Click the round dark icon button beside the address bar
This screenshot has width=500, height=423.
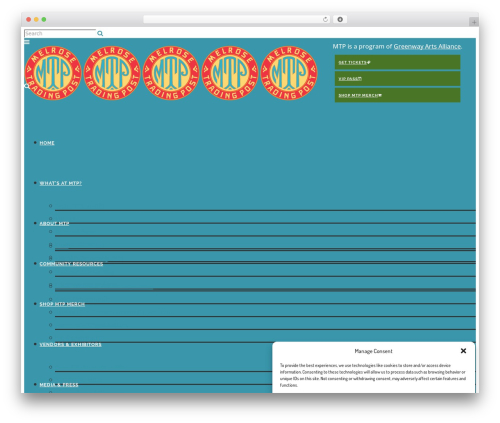(x=340, y=19)
